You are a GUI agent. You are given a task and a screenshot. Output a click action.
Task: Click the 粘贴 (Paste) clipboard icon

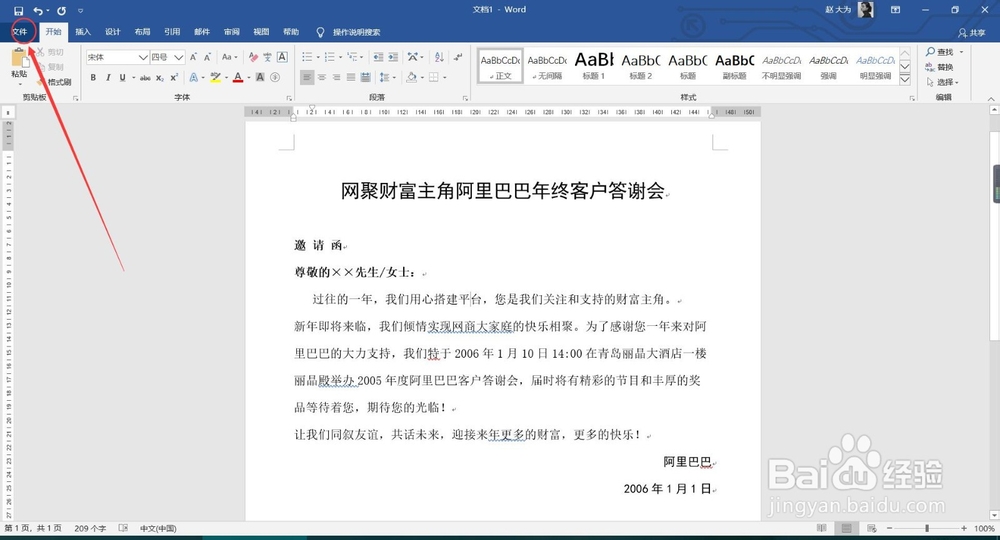pyautogui.click(x=20, y=59)
